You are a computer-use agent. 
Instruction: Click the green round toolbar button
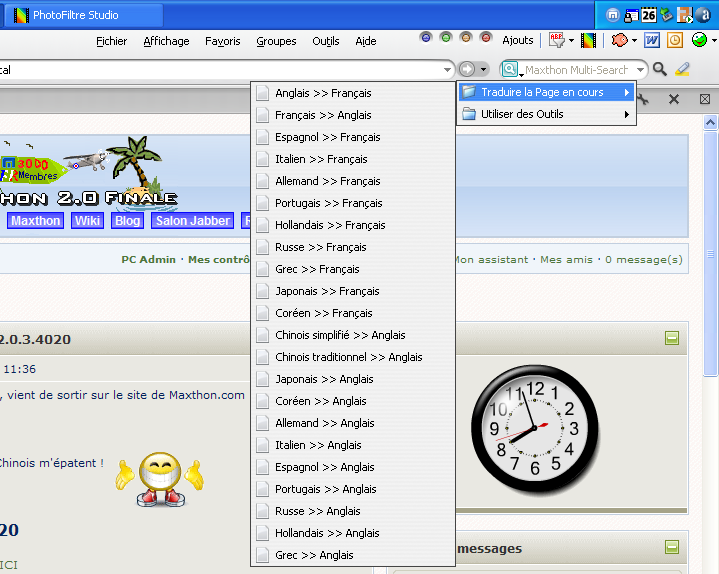(x=446, y=37)
